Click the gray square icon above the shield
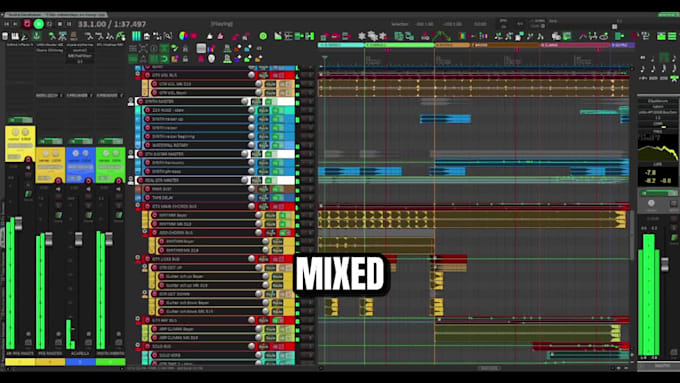 point(201,48)
